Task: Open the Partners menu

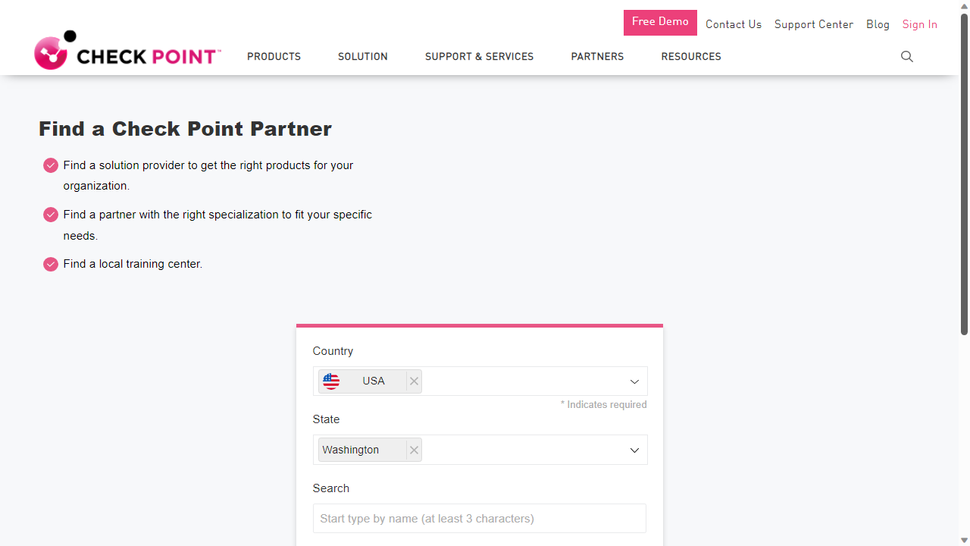Action: click(x=597, y=56)
